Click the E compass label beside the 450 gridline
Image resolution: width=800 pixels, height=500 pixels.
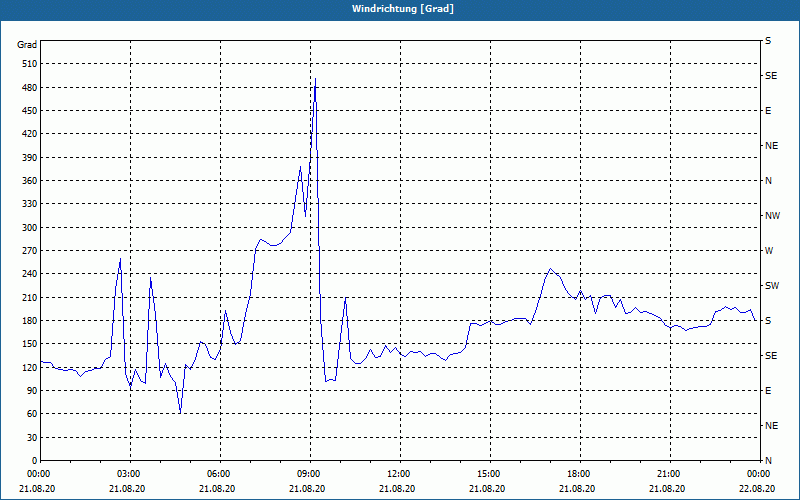768,111
